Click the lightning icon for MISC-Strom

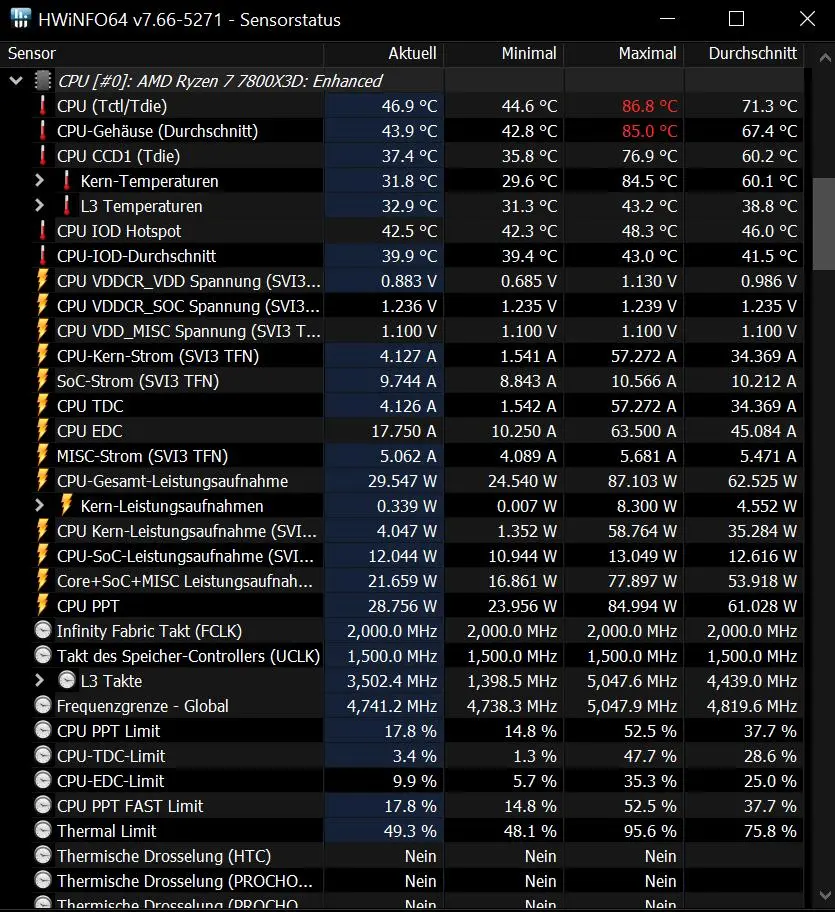(x=42, y=455)
